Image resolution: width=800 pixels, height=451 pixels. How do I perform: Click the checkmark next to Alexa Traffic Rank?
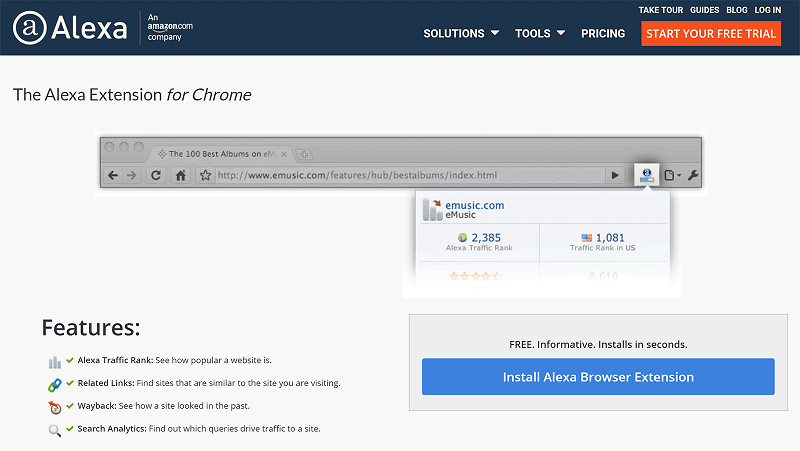pos(70,360)
